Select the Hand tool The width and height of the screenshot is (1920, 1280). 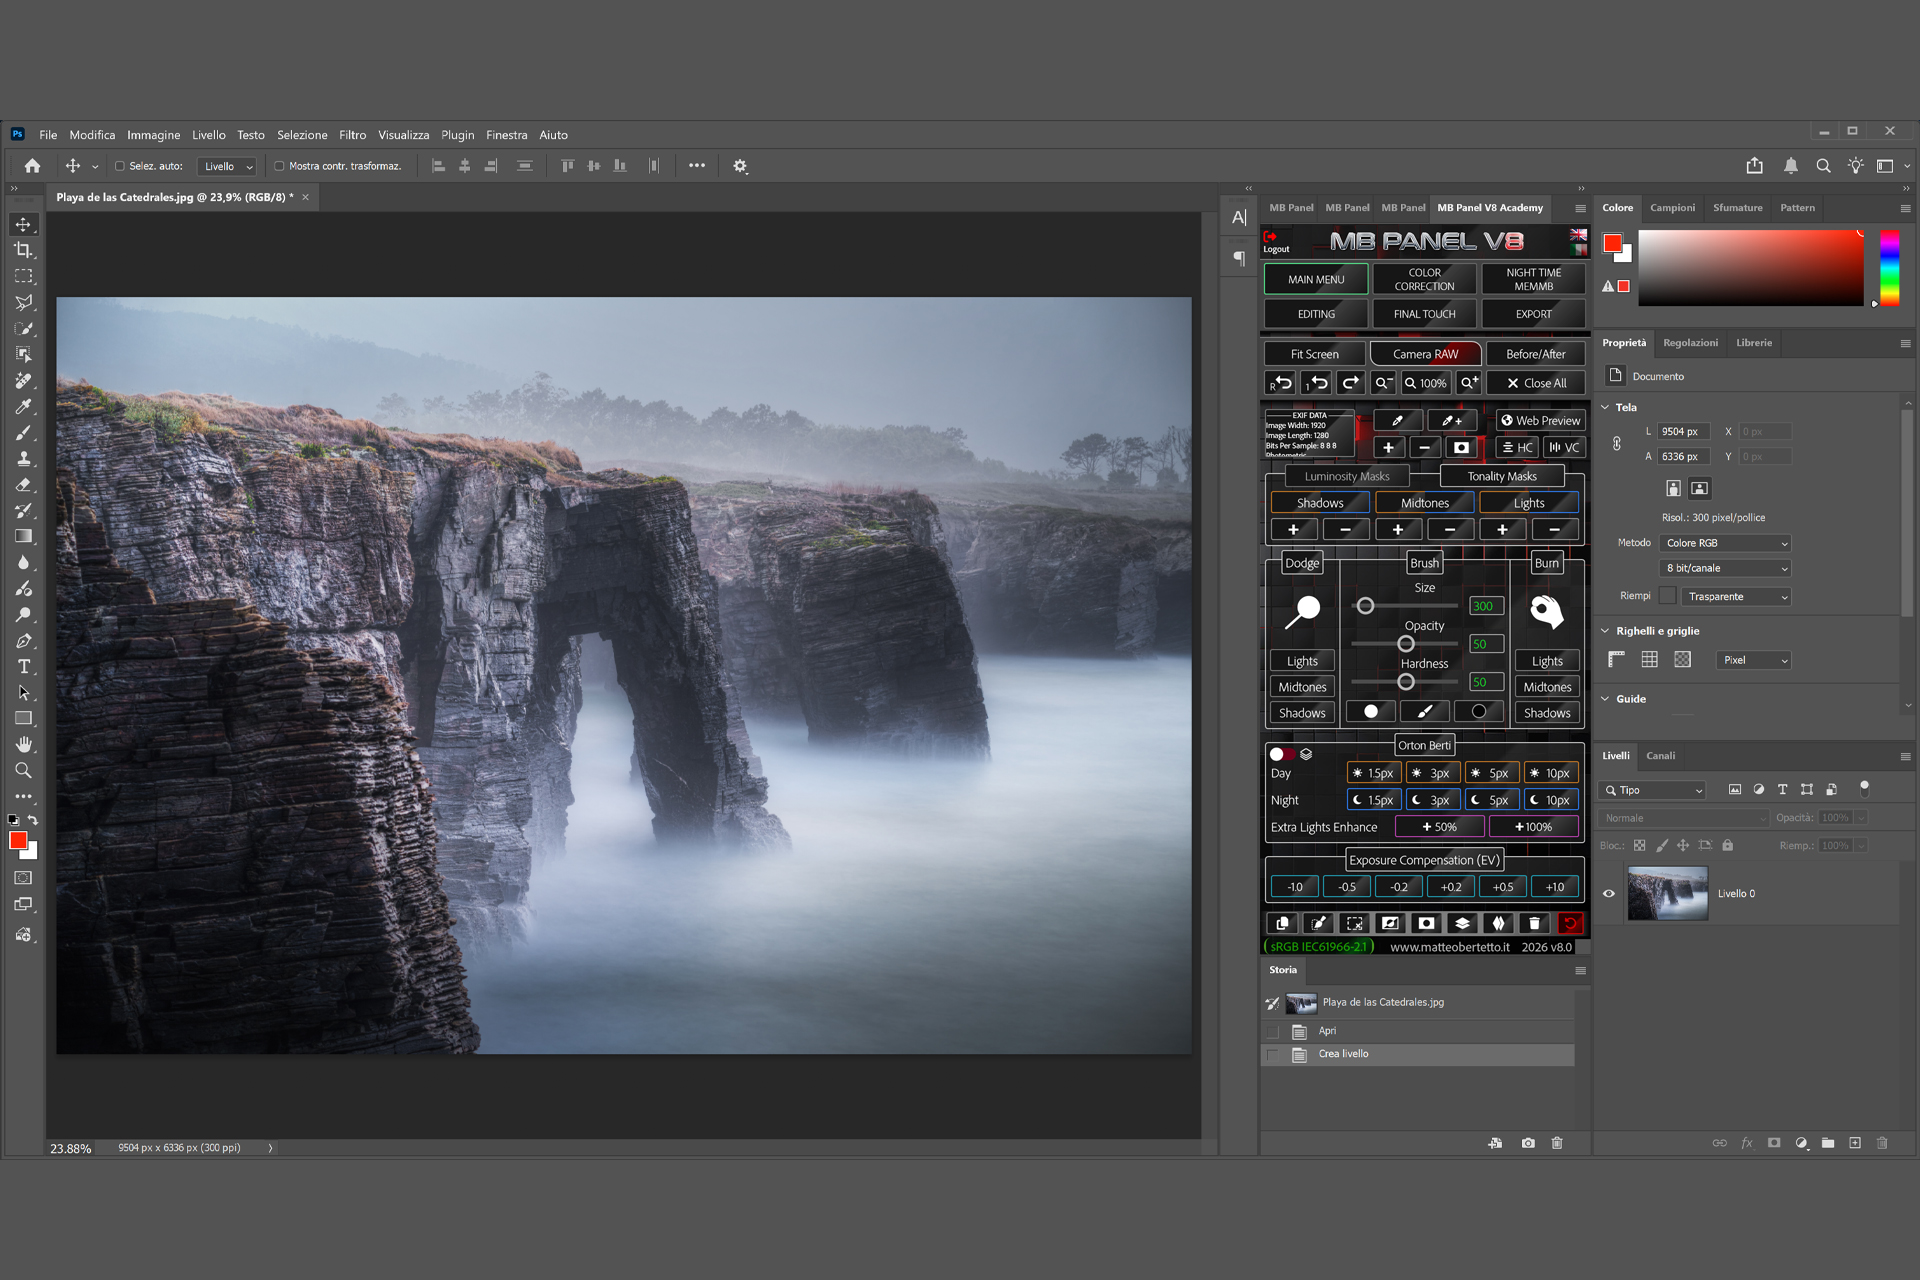pyautogui.click(x=23, y=745)
